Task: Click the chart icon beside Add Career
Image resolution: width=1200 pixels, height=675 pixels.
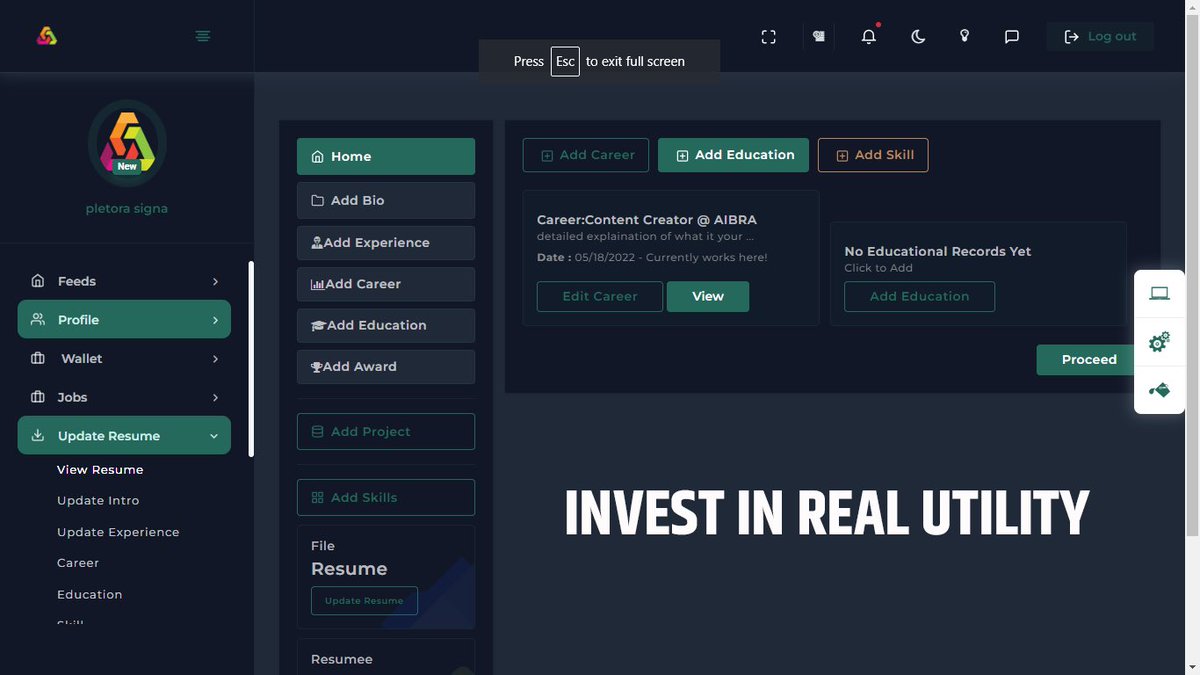Action: point(318,284)
